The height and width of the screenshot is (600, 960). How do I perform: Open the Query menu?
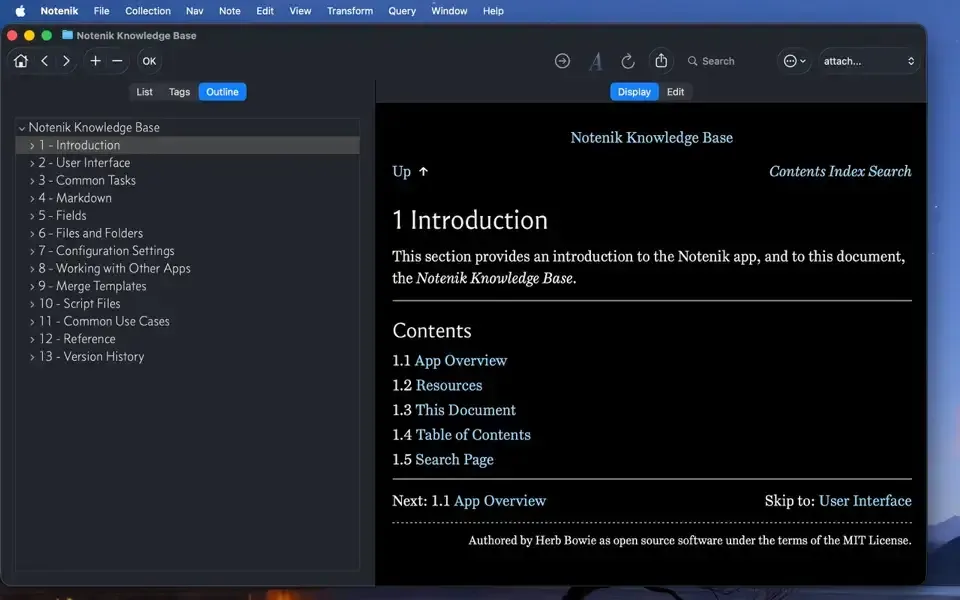(x=402, y=11)
